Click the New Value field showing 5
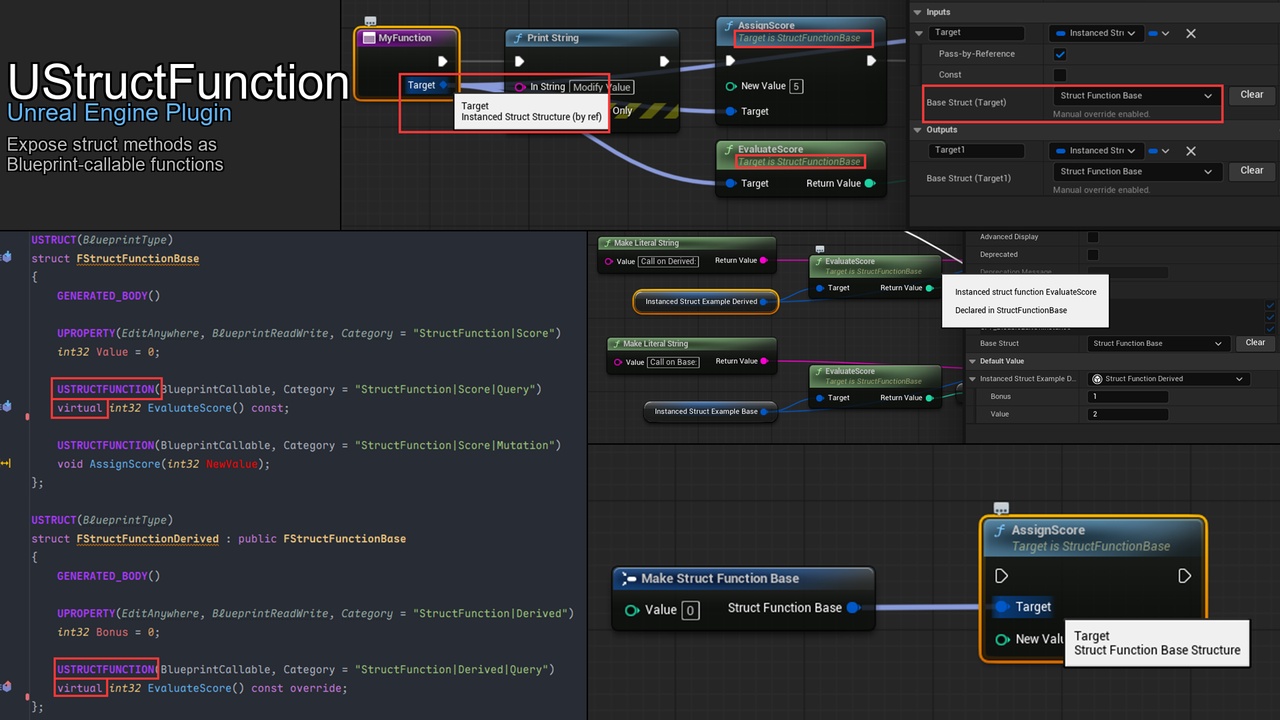 797,86
